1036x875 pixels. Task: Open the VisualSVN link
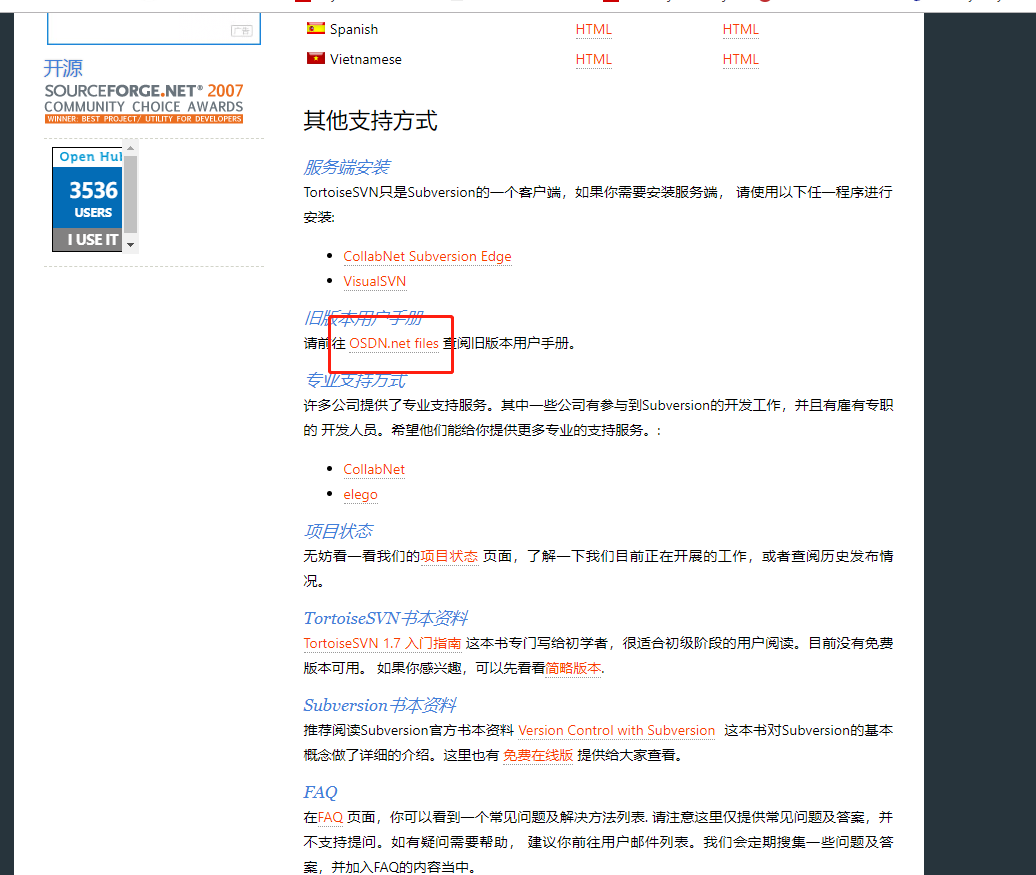pos(375,281)
